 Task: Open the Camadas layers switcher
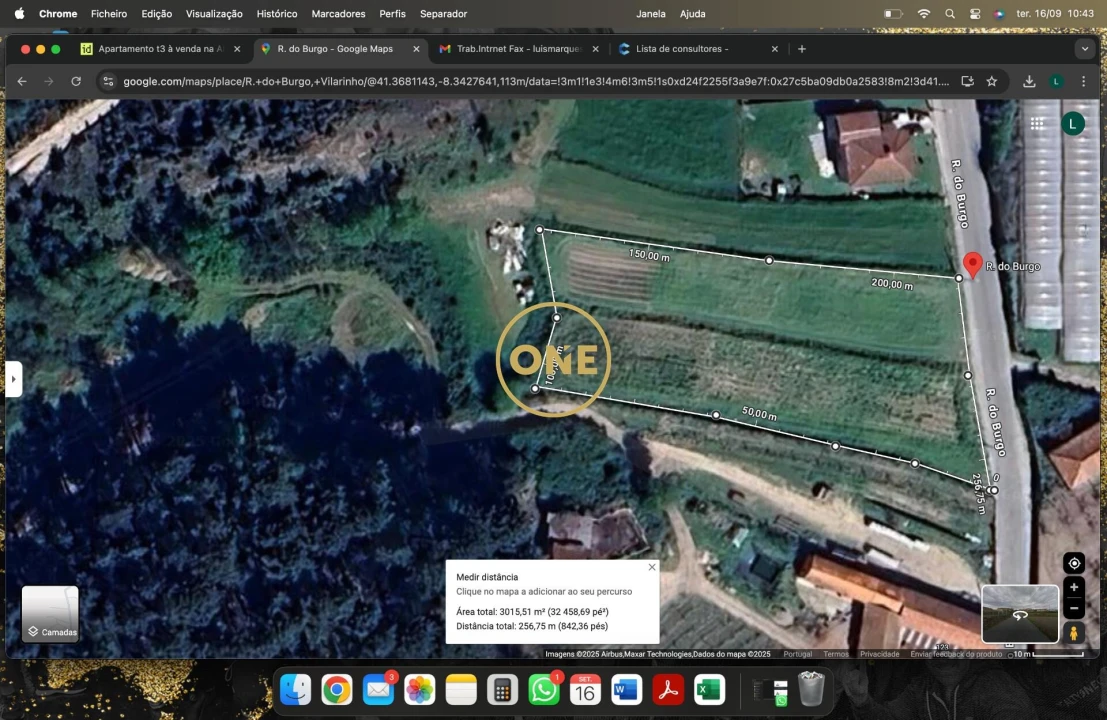coord(50,612)
